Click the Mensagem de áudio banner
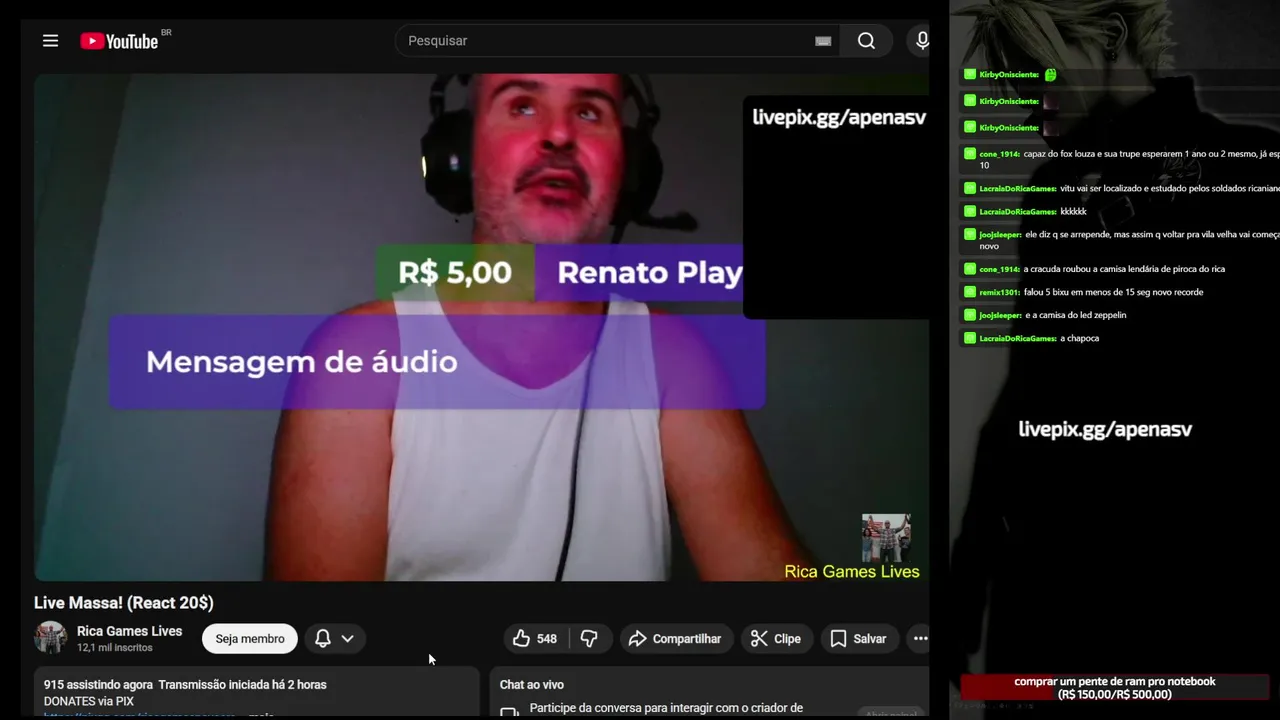 tap(437, 362)
